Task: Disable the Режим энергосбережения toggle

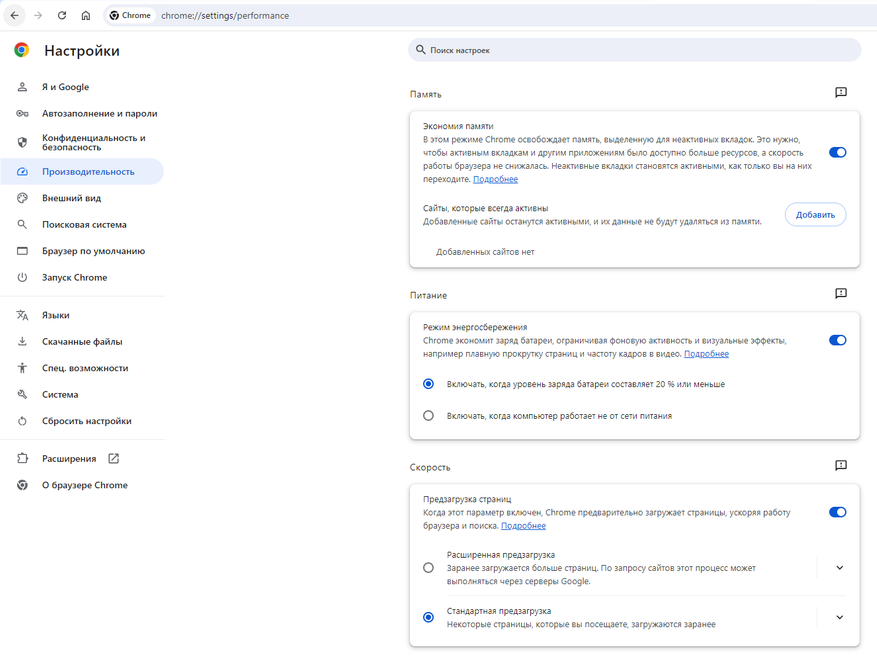Action: coord(837,340)
